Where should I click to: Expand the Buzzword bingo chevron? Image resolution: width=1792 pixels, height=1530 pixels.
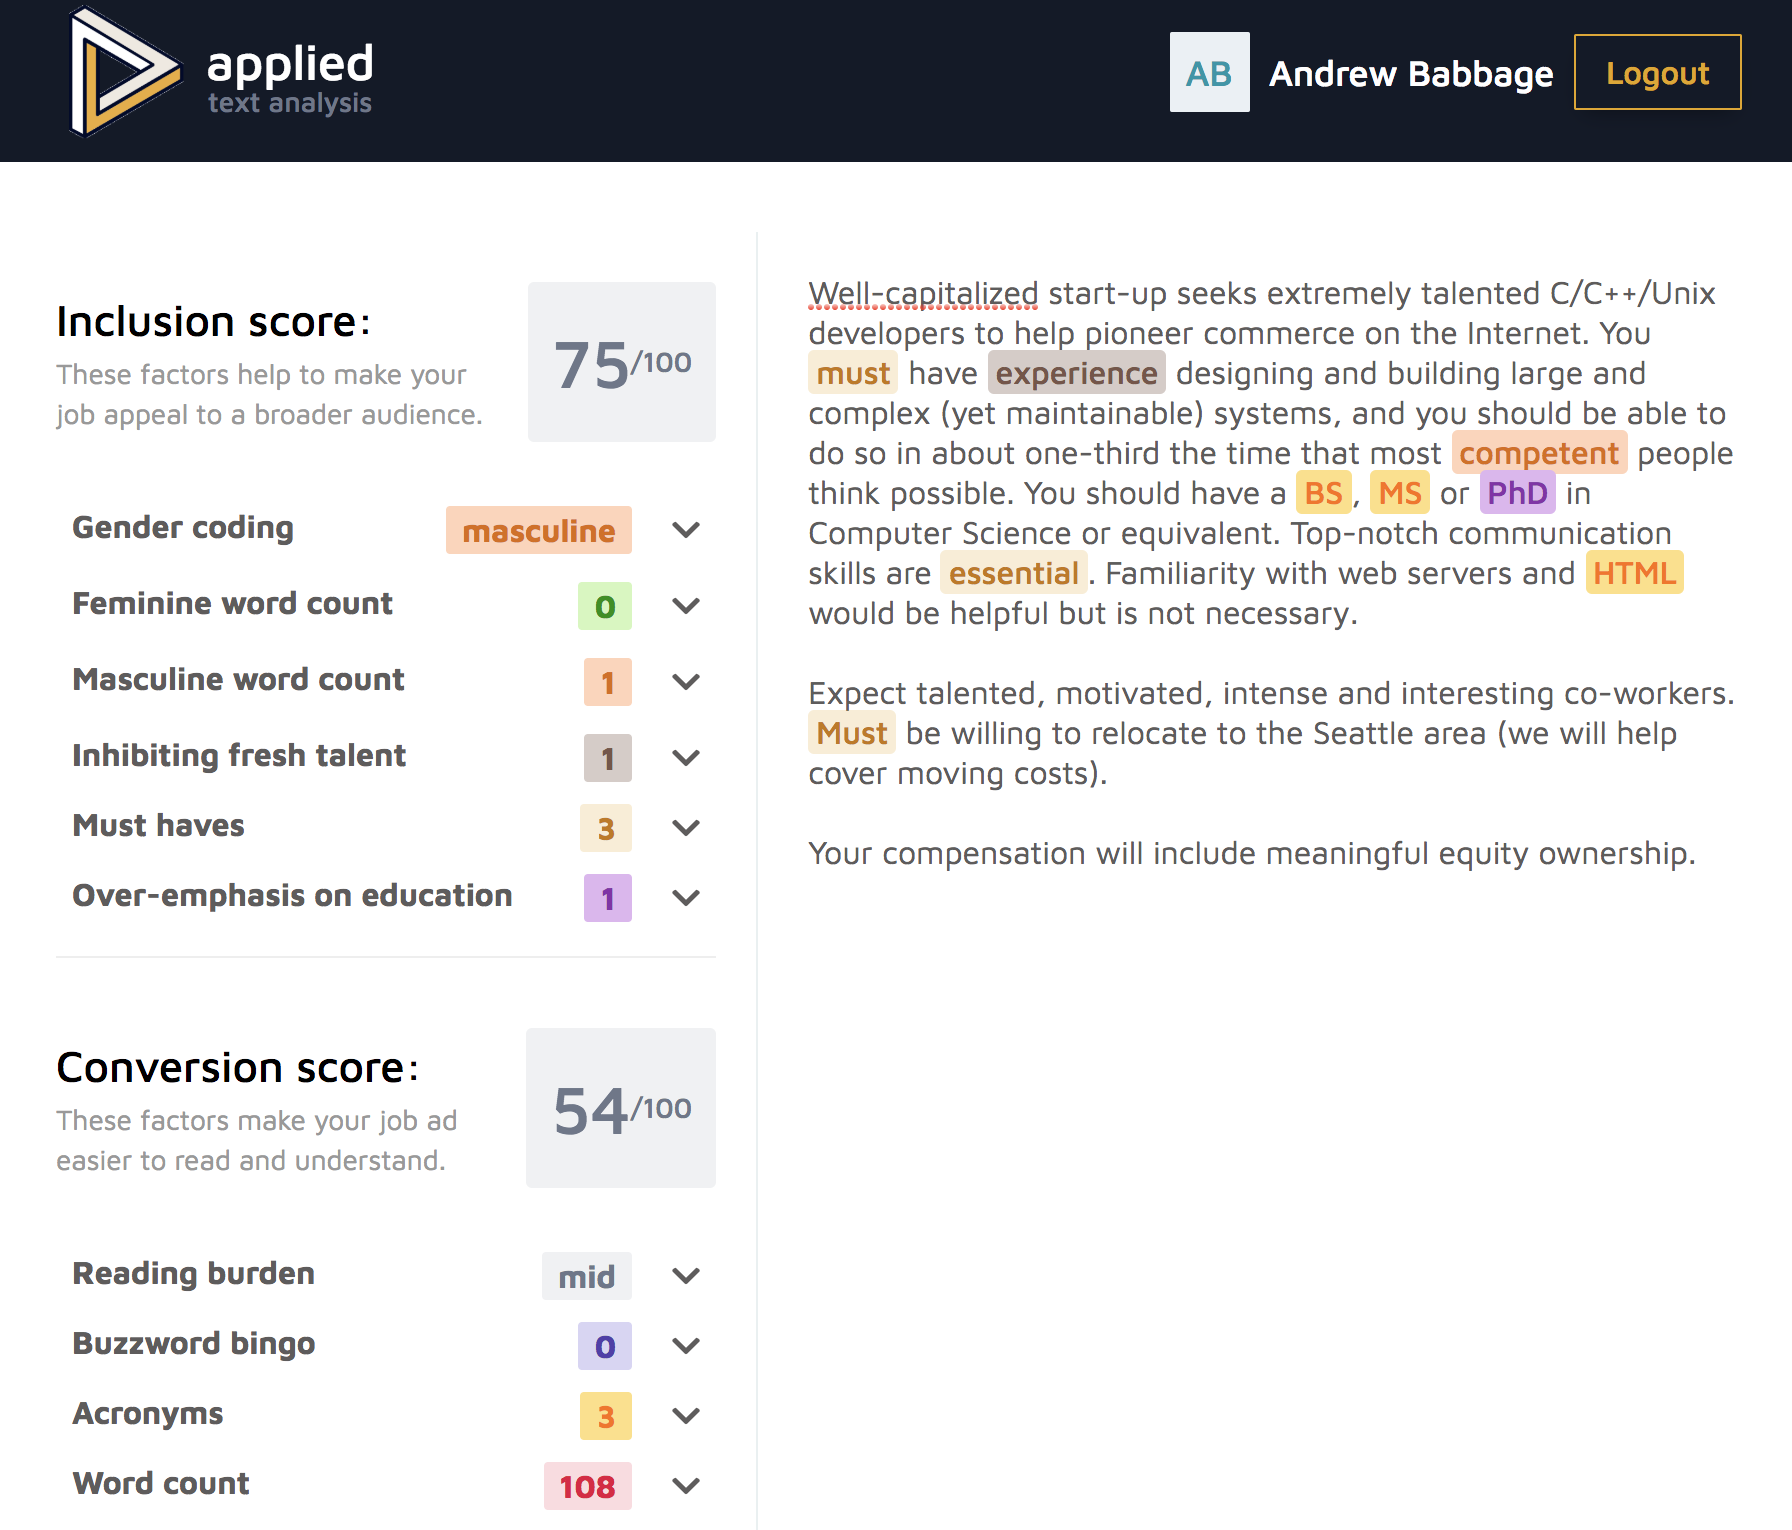tap(686, 1346)
